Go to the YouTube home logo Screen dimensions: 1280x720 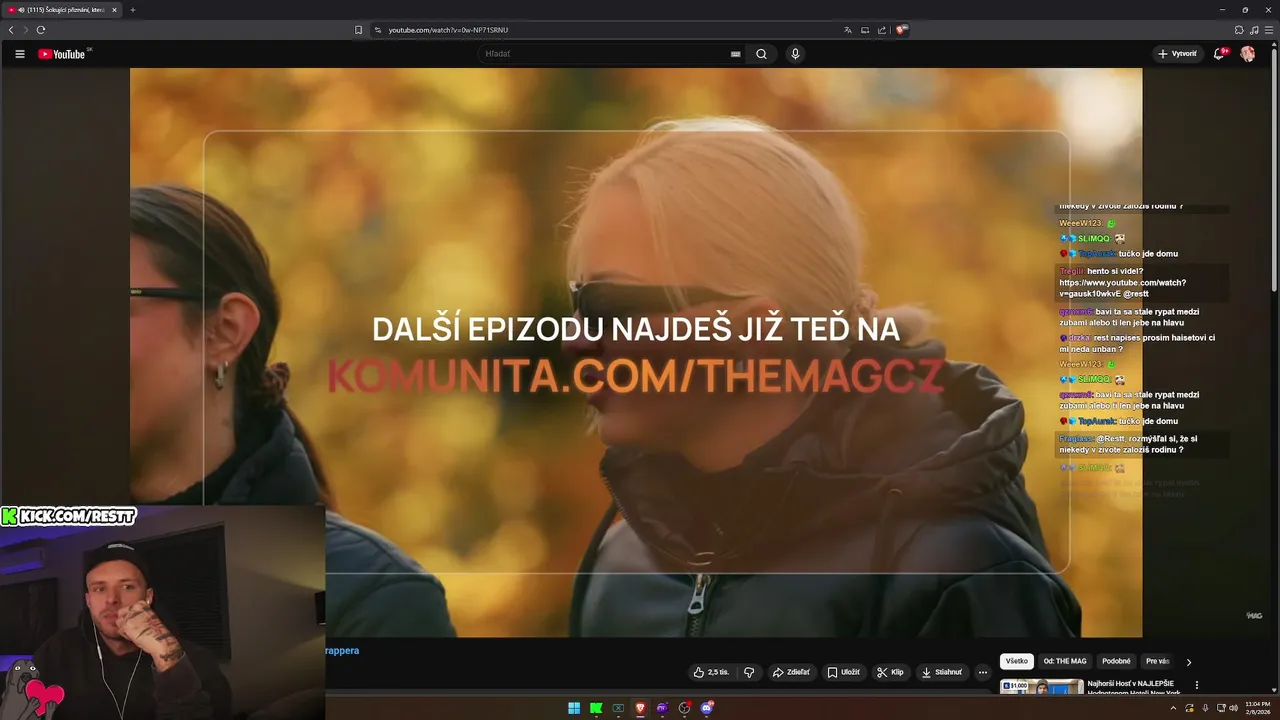point(62,54)
